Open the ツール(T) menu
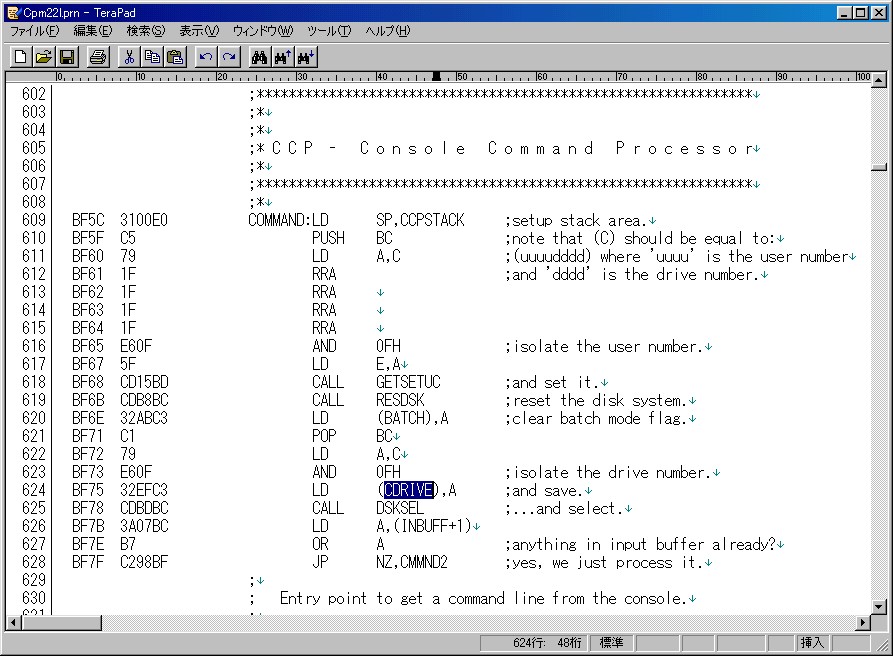Screen dimensions: 893x656 pos(329,31)
